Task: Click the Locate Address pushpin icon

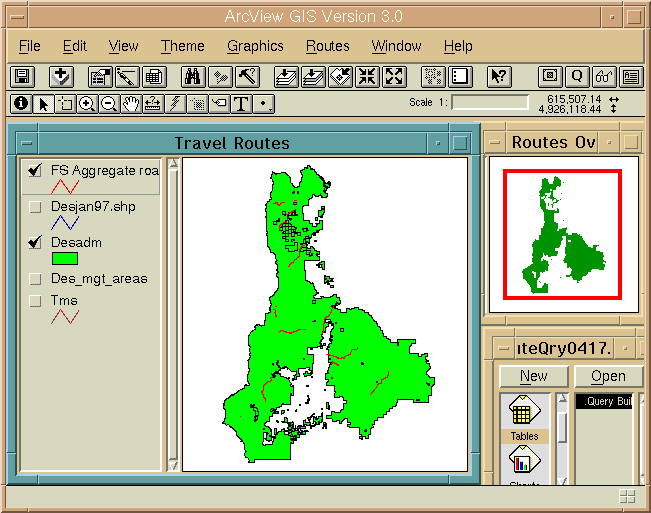Action: point(220,77)
